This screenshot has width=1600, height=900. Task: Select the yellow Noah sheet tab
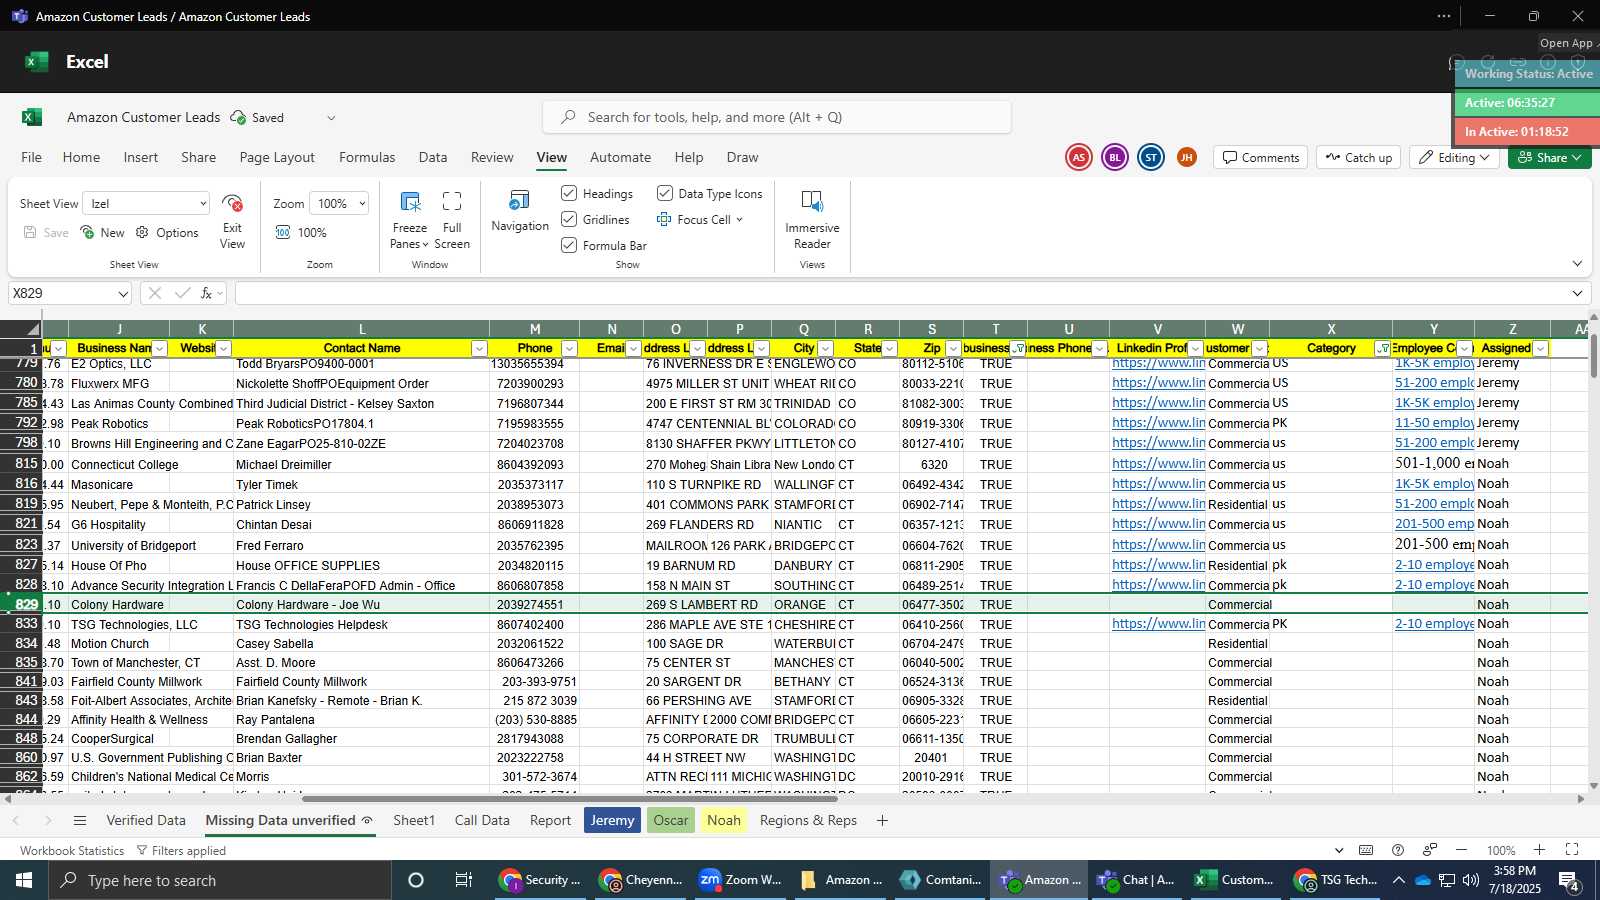click(724, 820)
